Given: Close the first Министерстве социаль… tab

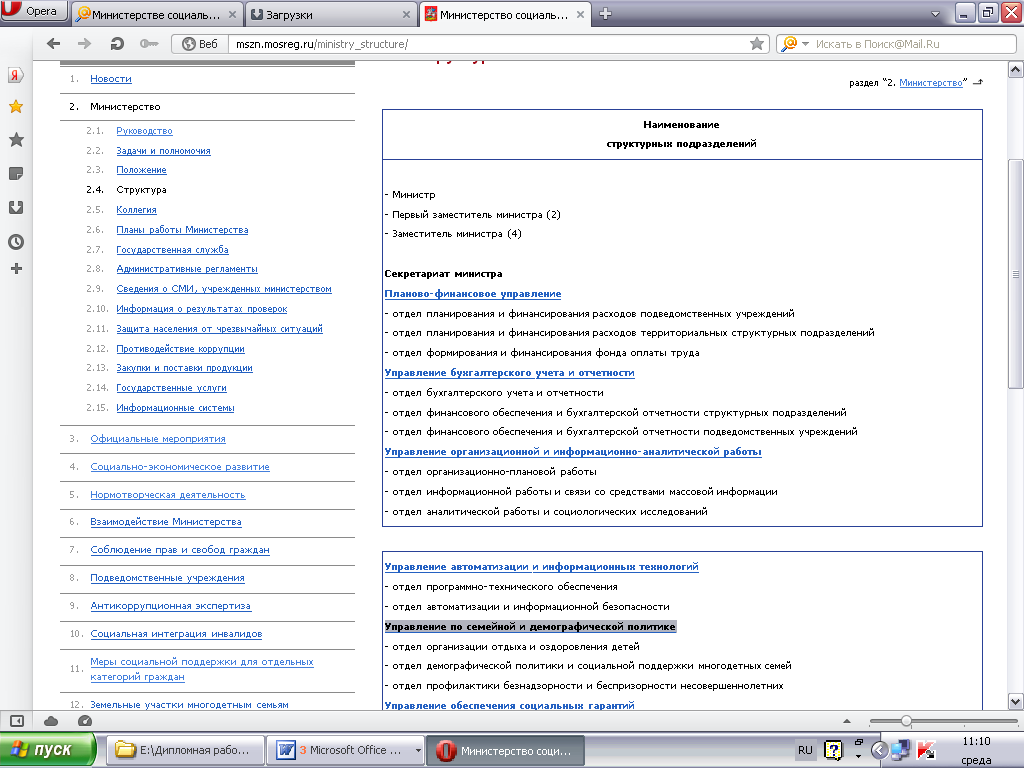Looking at the screenshot, I should coord(232,14).
